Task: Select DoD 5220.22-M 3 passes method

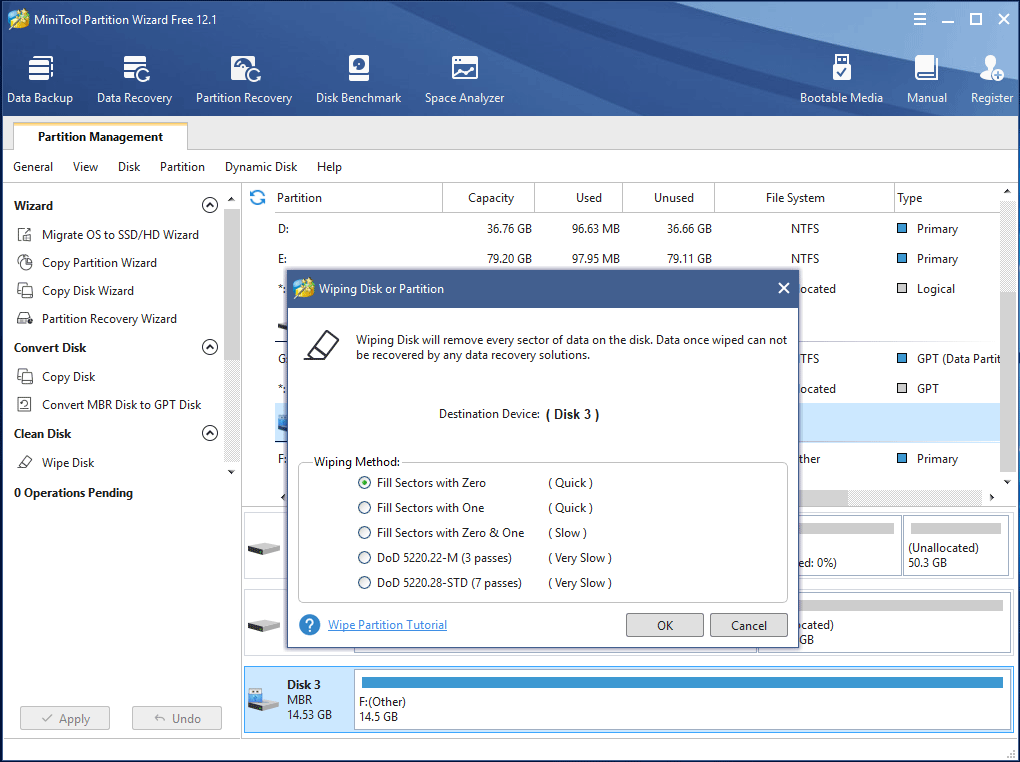Action: tap(365, 558)
